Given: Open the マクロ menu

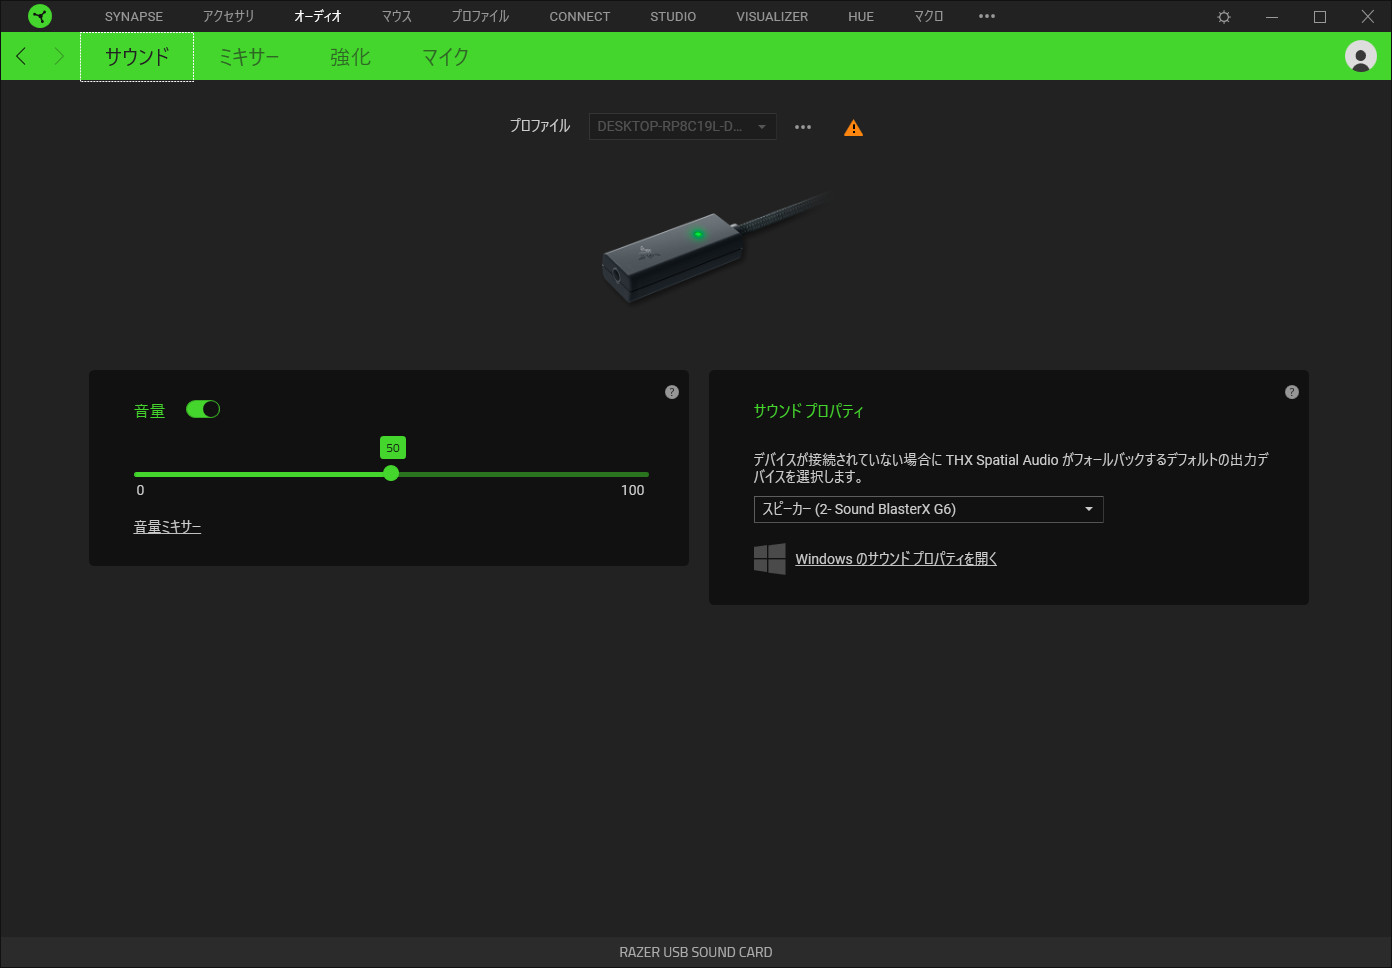Looking at the screenshot, I should tap(929, 16).
